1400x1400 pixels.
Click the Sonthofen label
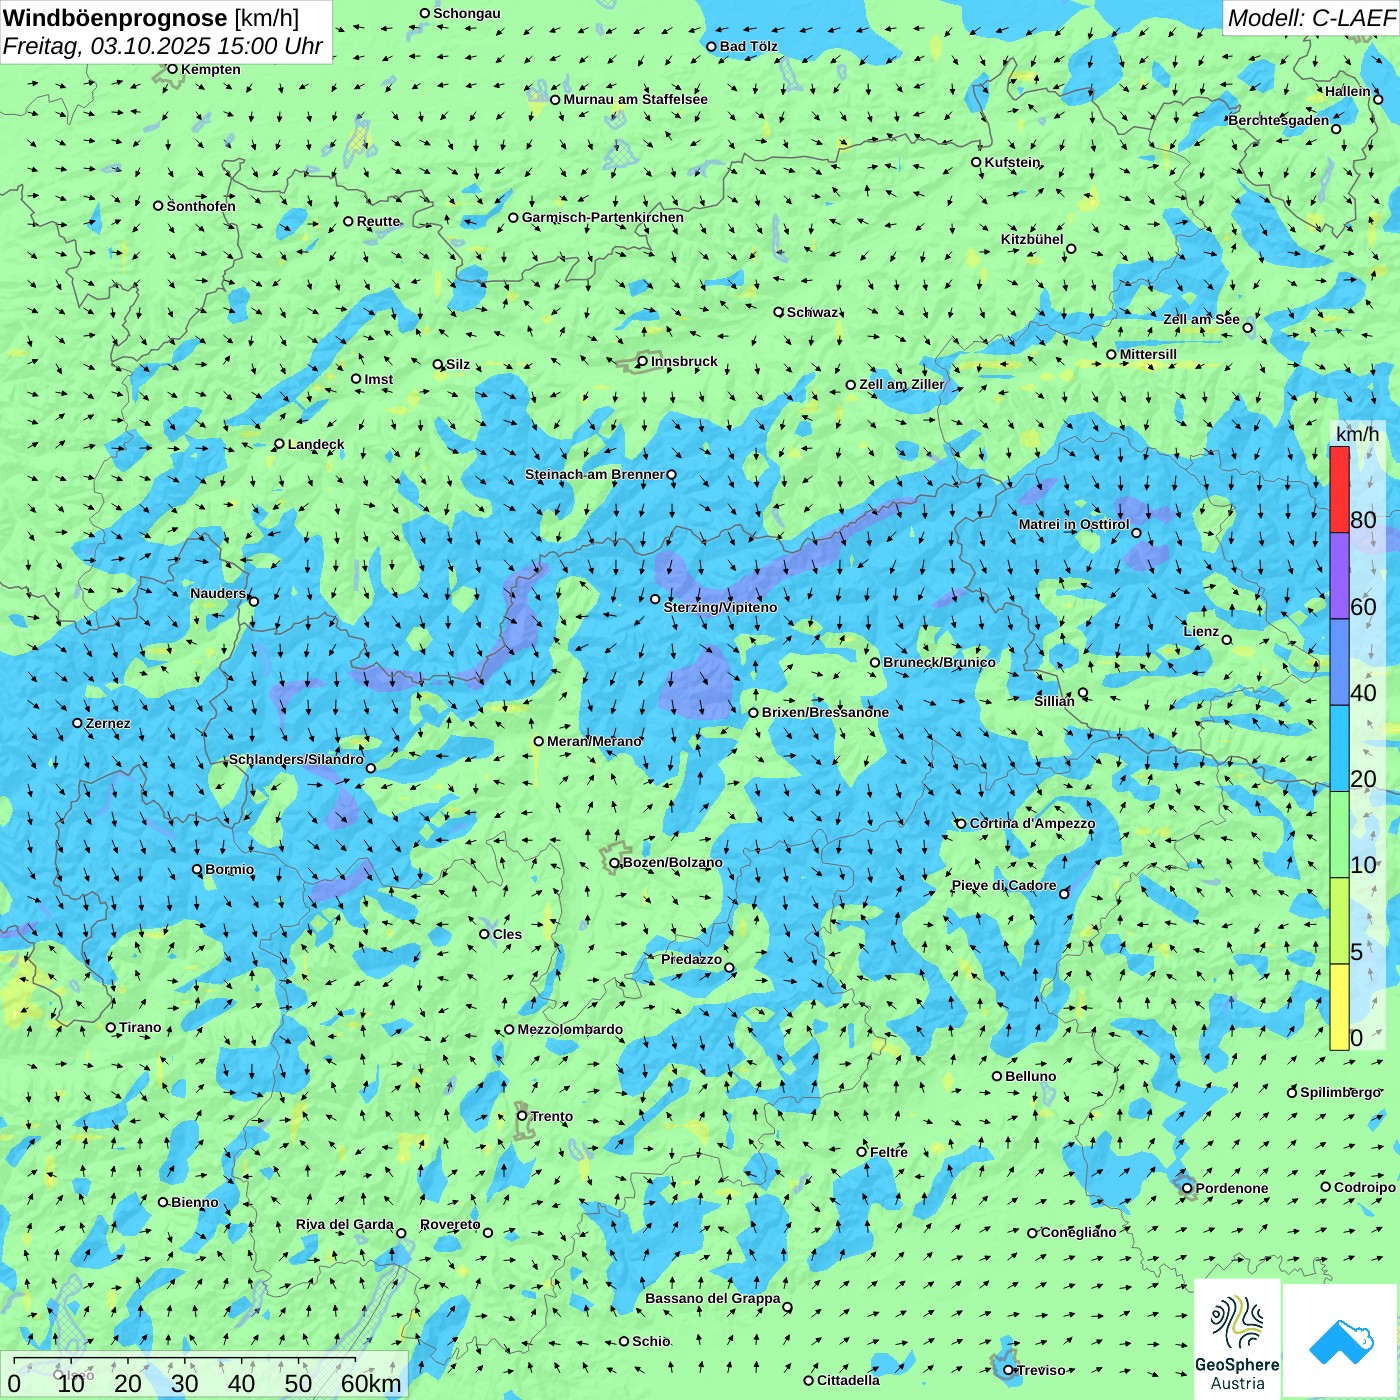201,206
